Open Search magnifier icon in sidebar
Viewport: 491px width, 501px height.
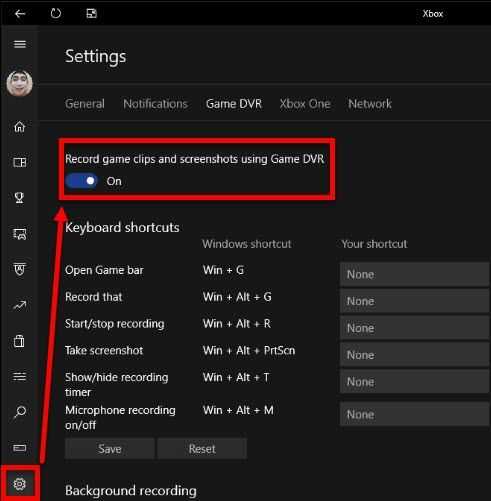tap(20, 412)
